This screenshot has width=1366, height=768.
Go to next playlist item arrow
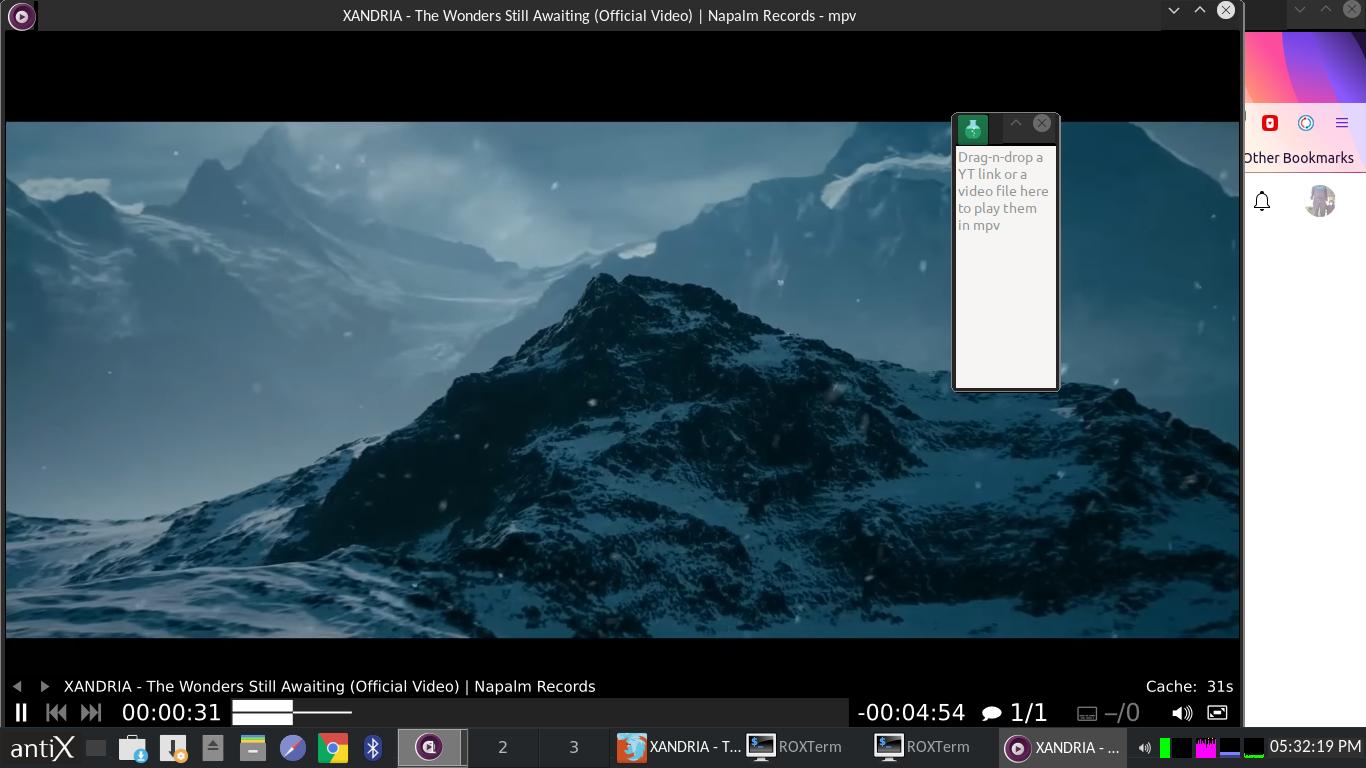pos(44,686)
